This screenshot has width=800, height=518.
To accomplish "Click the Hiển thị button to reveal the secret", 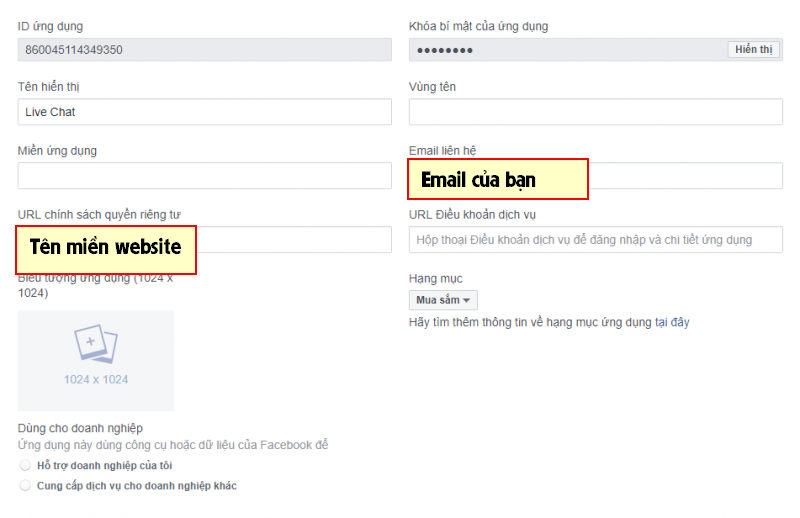I will pyautogui.click(x=753, y=50).
